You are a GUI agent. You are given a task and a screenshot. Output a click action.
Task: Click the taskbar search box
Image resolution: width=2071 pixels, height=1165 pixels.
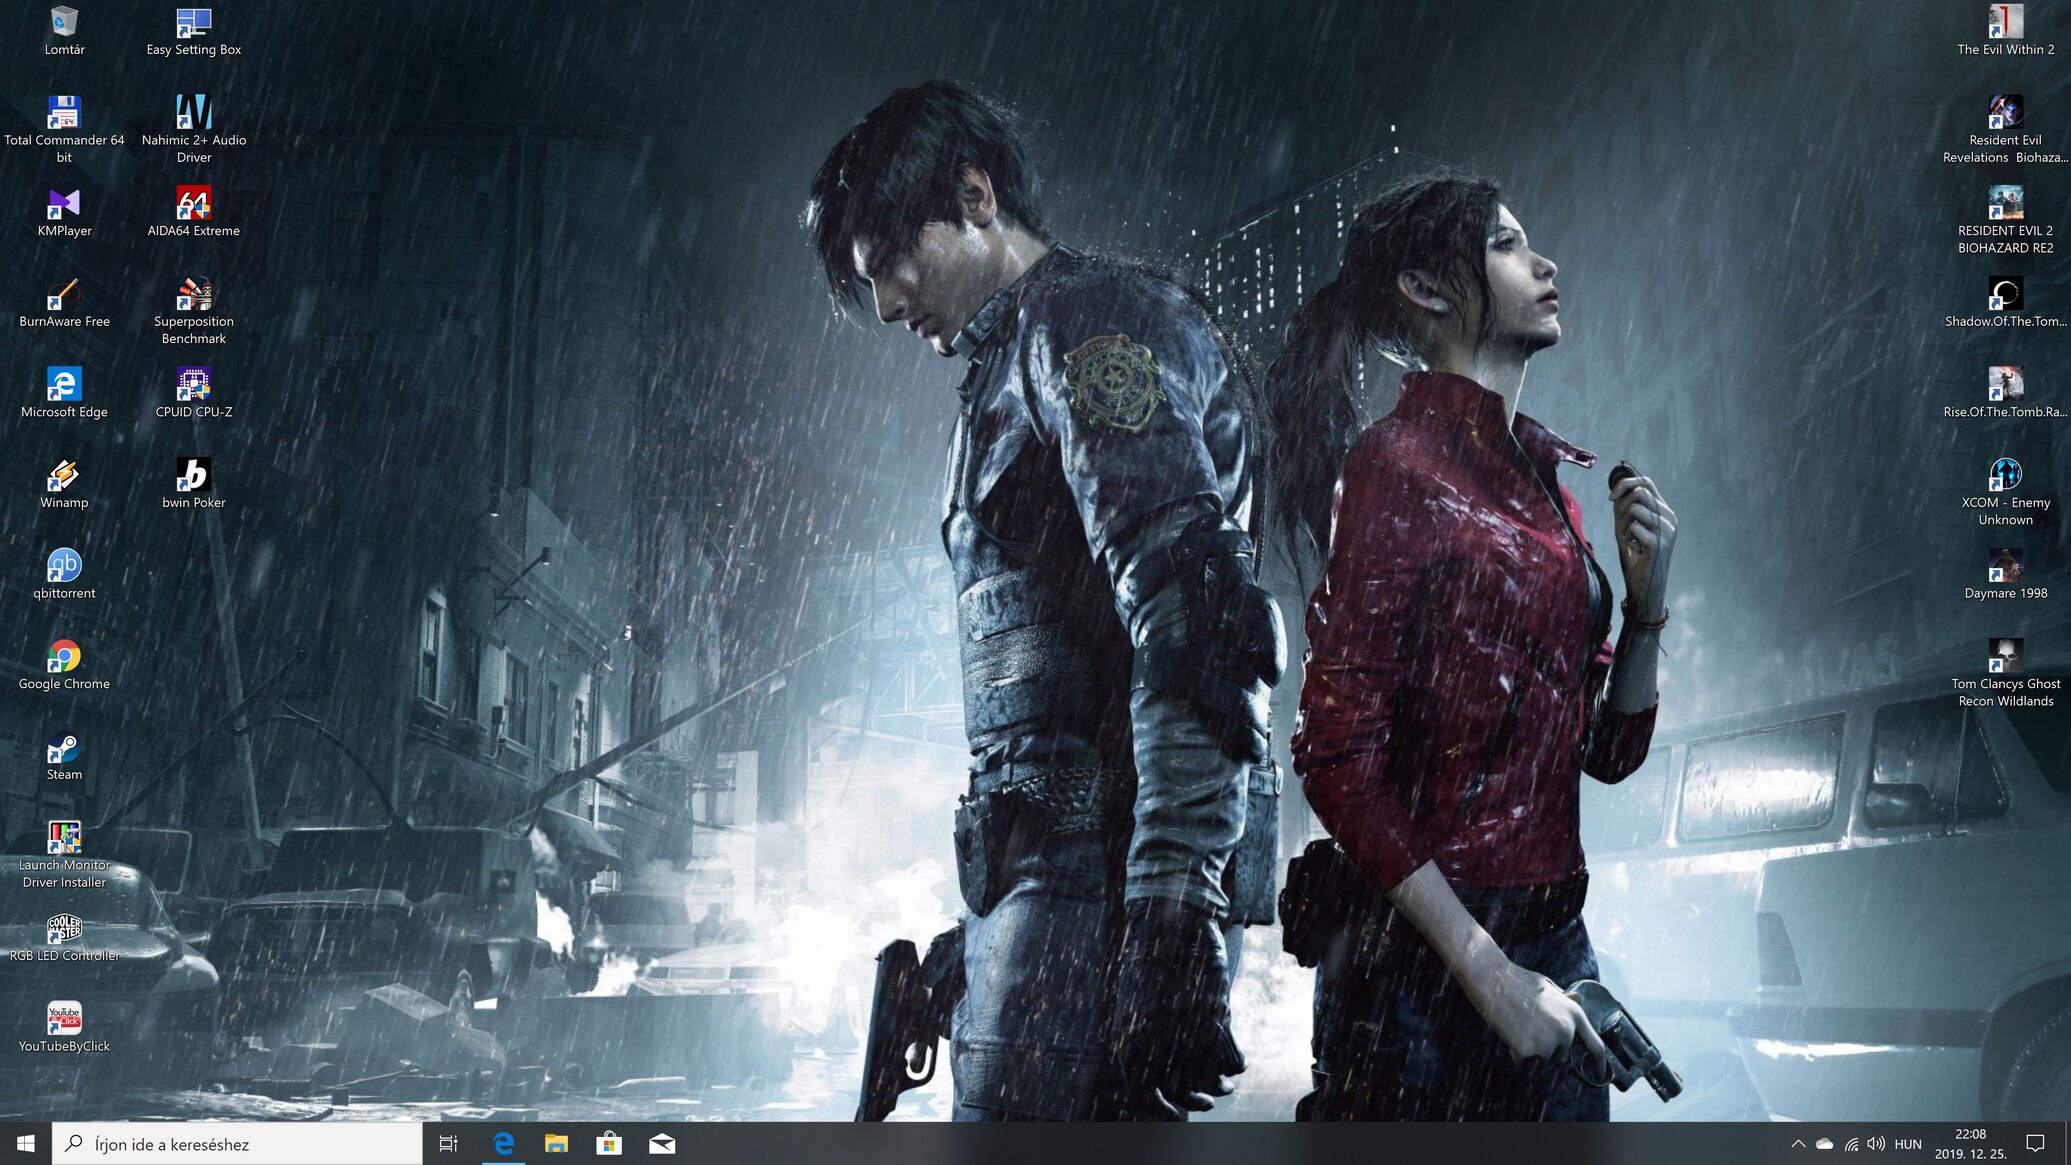[x=237, y=1143]
